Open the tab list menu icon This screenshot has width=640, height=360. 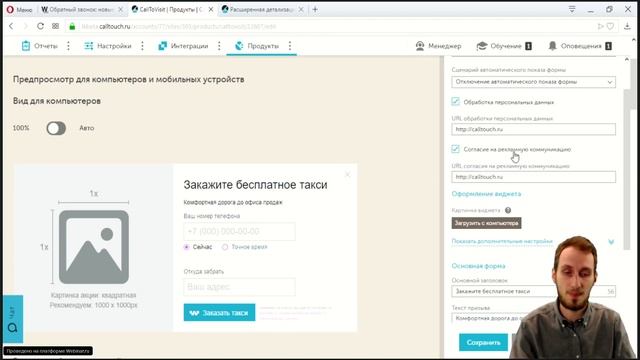[572, 9]
